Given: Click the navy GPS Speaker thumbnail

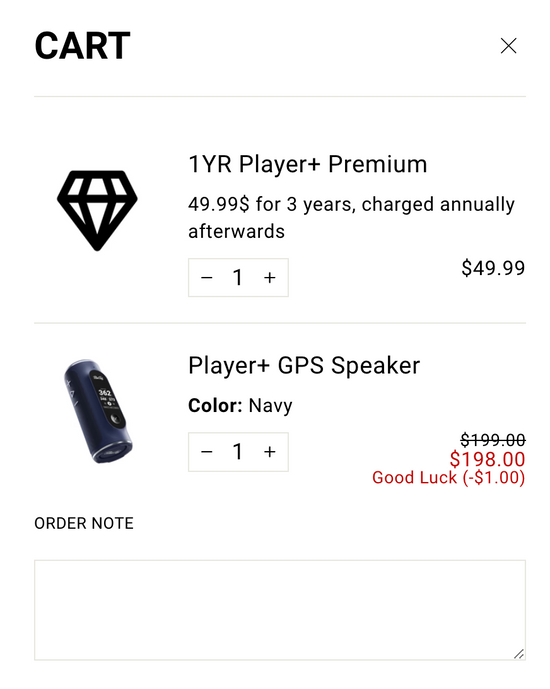Looking at the screenshot, I should (x=97, y=411).
